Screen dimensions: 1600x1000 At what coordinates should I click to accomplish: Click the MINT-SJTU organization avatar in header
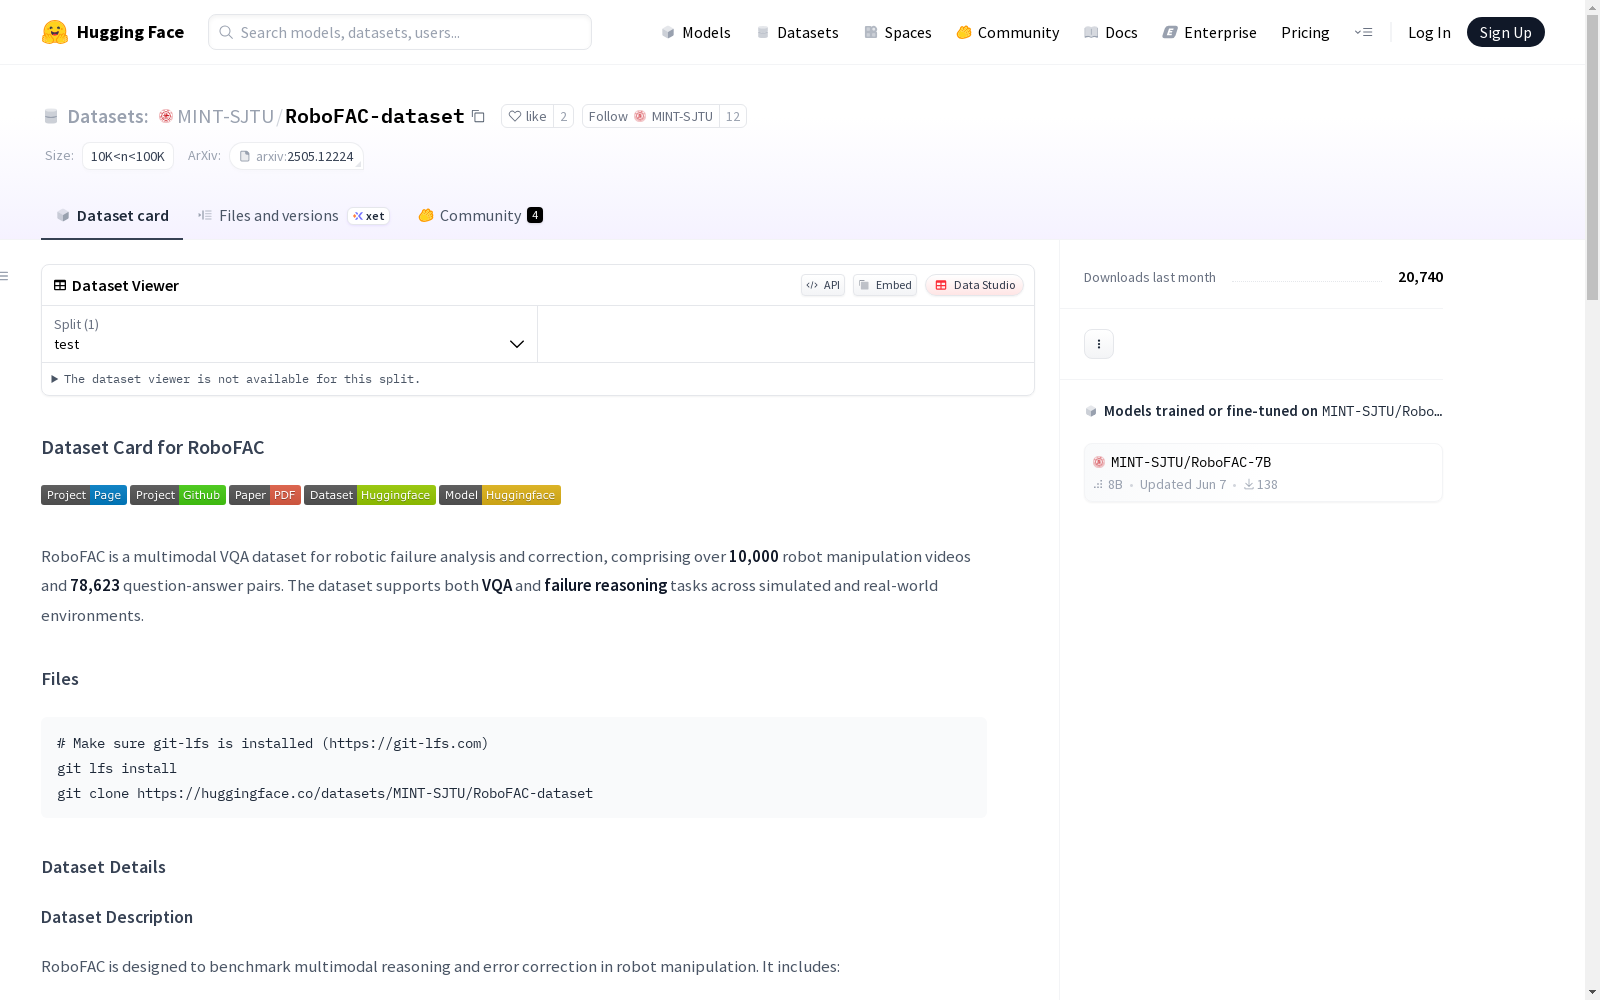pyautogui.click(x=166, y=116)
